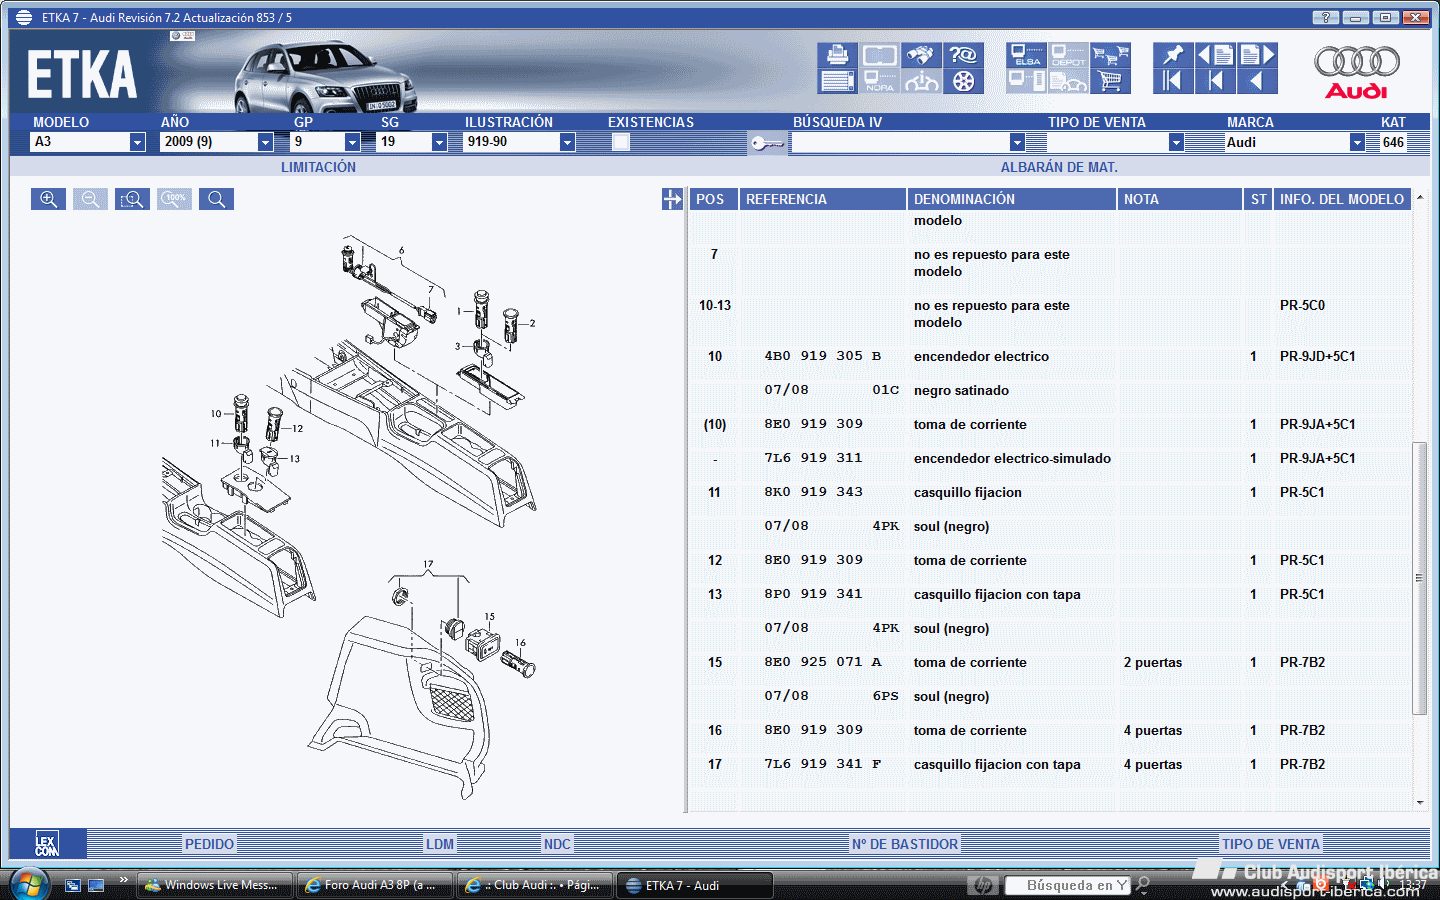
Task: Select part 8P0 919 341 row
Action: [1050, 595]
